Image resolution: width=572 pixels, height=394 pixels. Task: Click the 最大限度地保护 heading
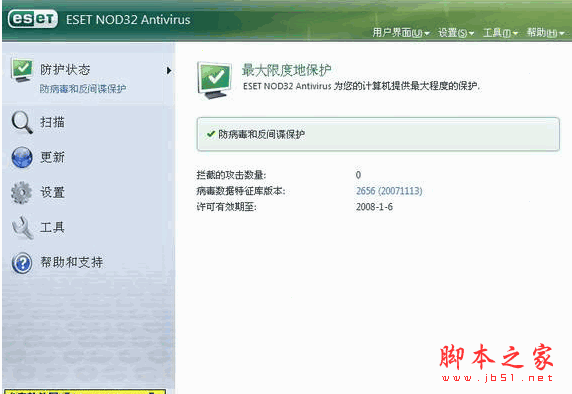286,70
